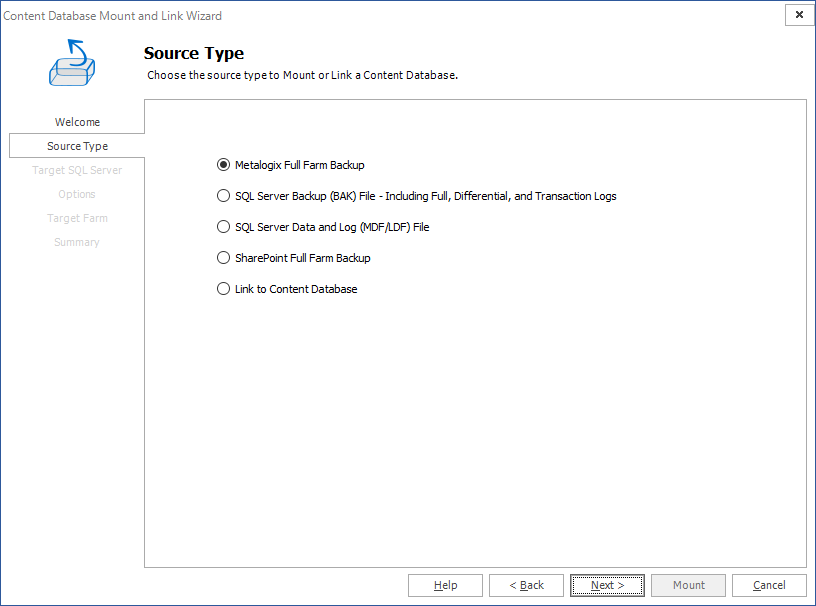Click the Mount button
Image resolution: width=816 pixels, height=606 pixels.
point(688,585)
